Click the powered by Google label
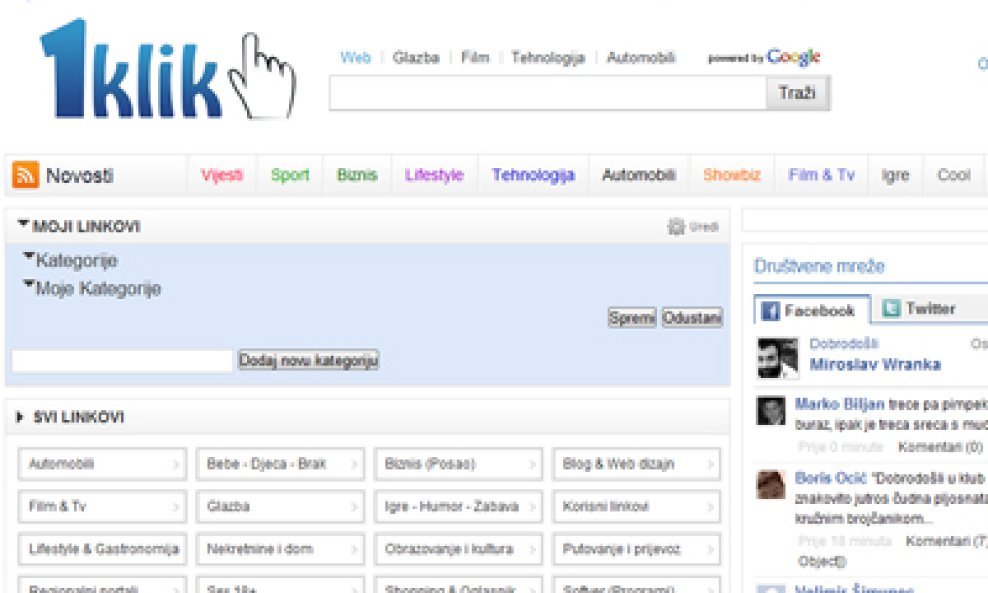988x593 pixels. click(x=764, y=57)
